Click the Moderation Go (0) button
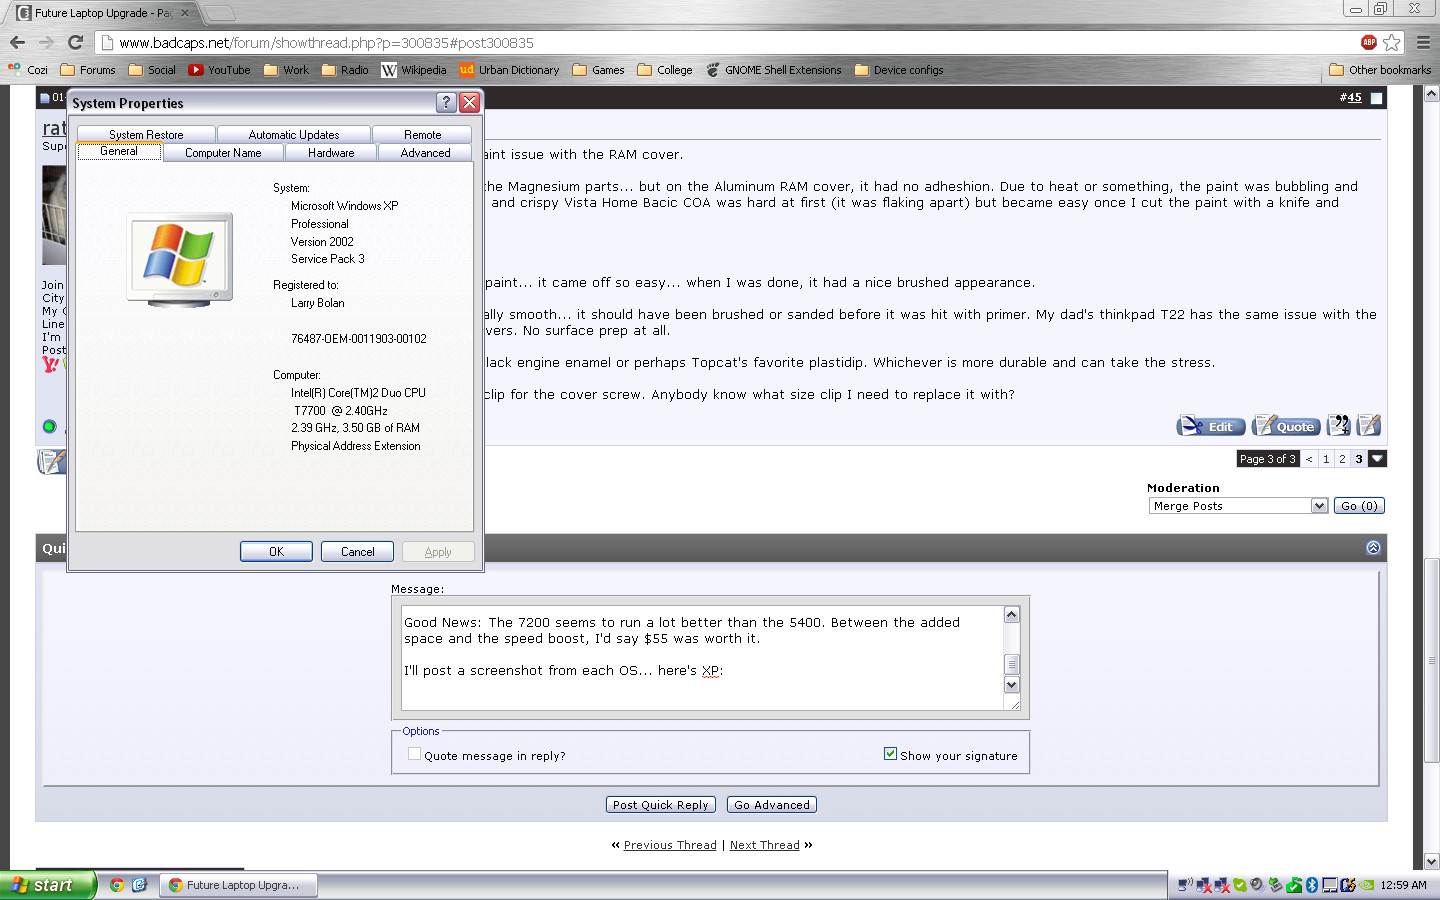The width and height of the screenshot is (1440, 900). (x=1359, y=506)
